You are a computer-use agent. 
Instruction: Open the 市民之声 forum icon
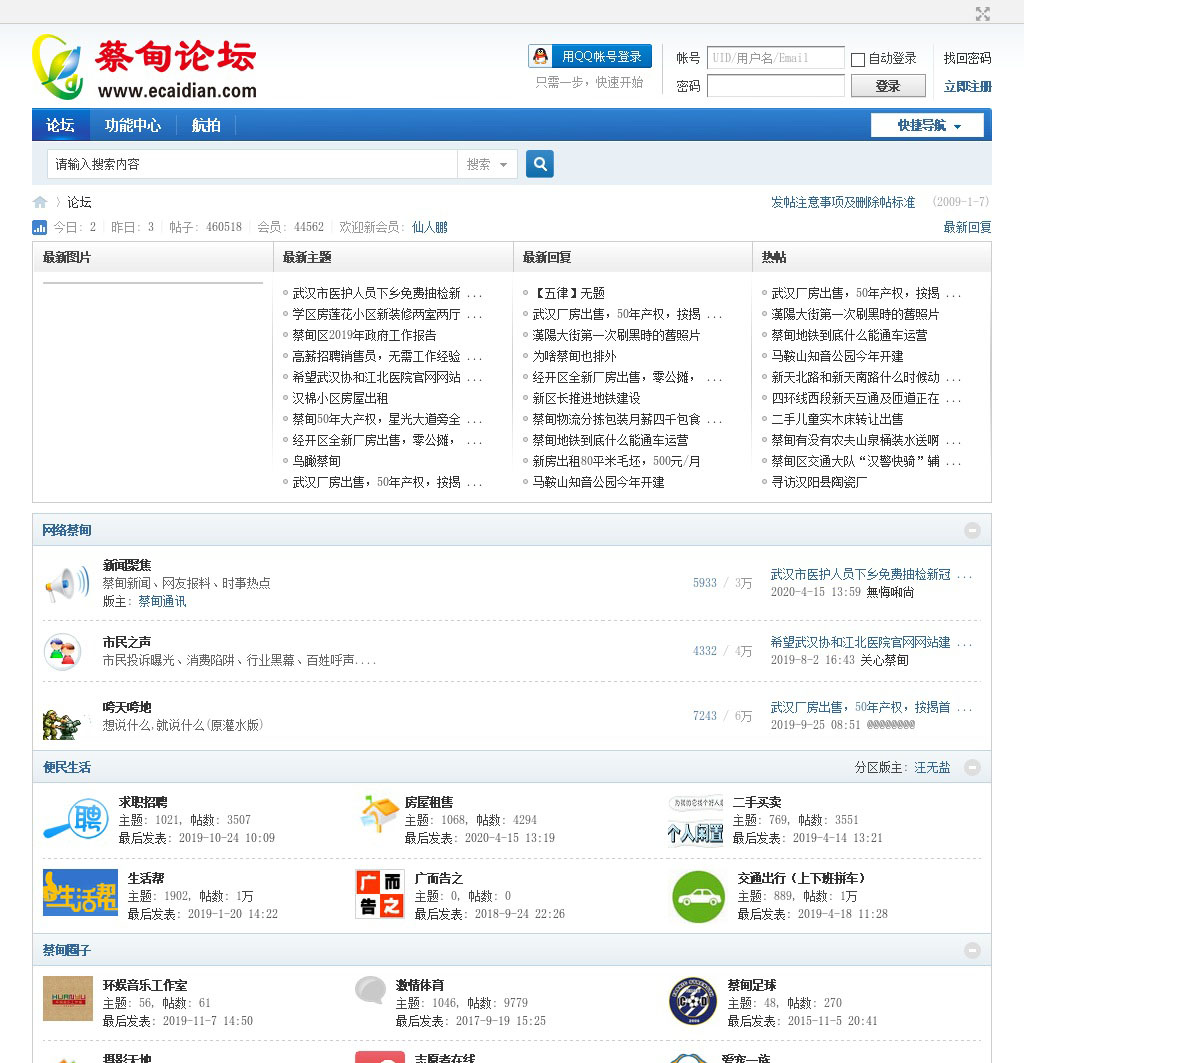click(x=62, y=652)
